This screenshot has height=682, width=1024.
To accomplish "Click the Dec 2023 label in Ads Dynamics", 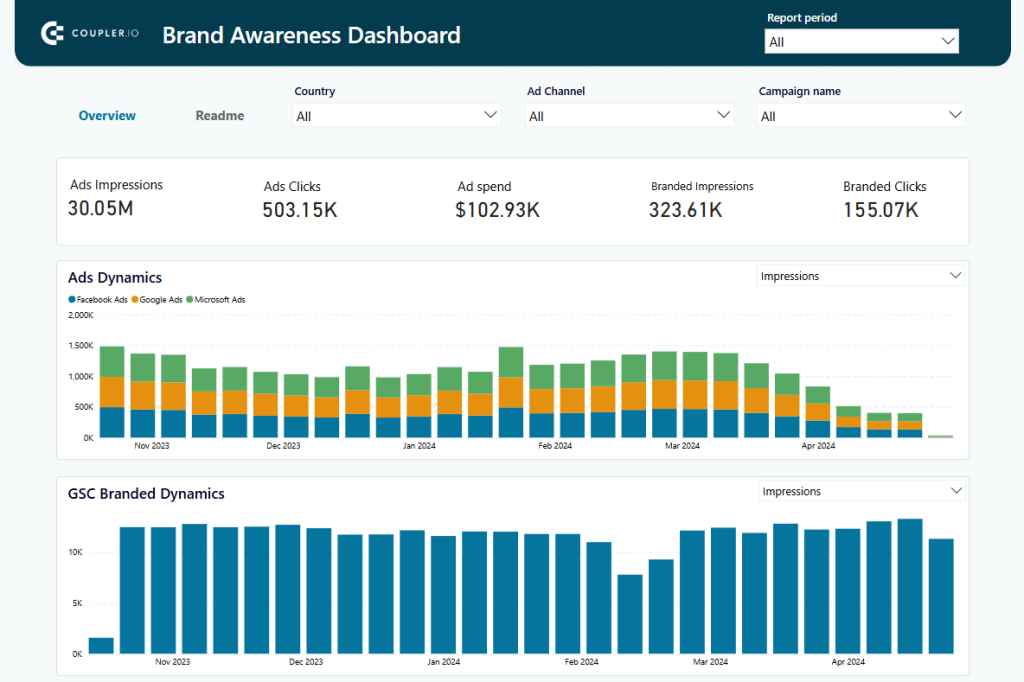I will [x=283, y=446].
